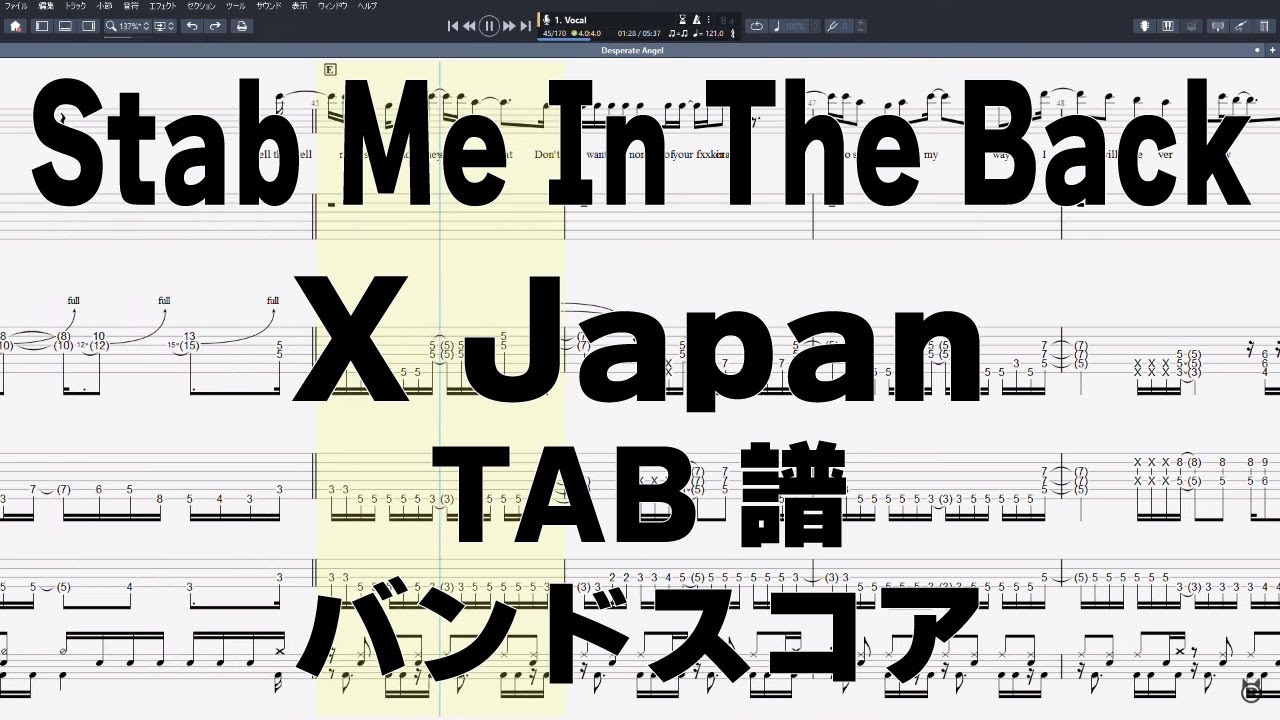This screenshot has width=1280, height=720.
Task: Open the ツール menu
Action: pos(236,6)
